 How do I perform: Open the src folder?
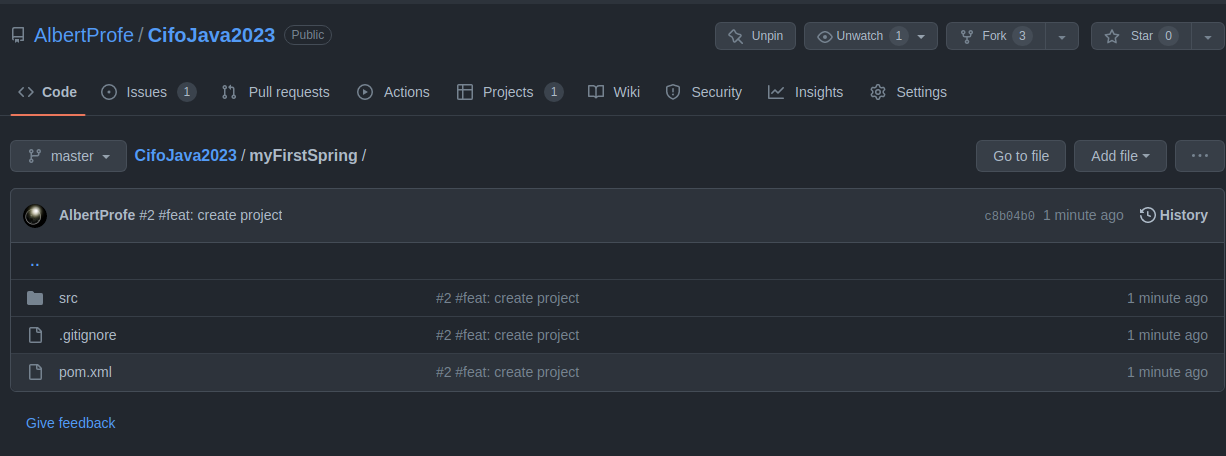(x=68, y=298)
